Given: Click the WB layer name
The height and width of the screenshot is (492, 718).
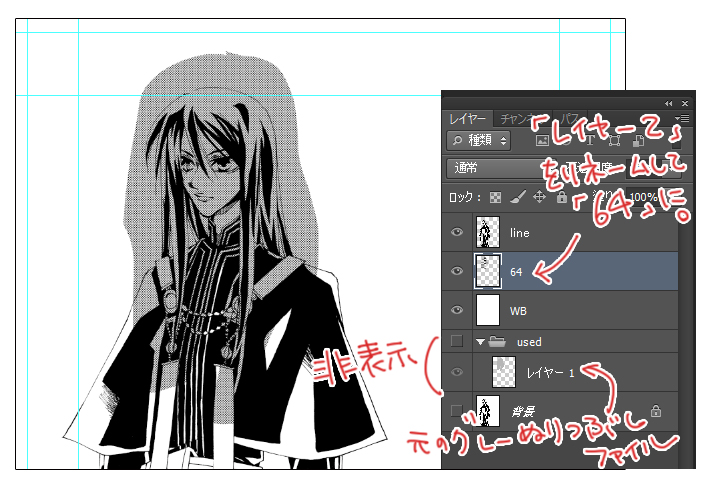Looking at the screenshot, I should 518,311.
